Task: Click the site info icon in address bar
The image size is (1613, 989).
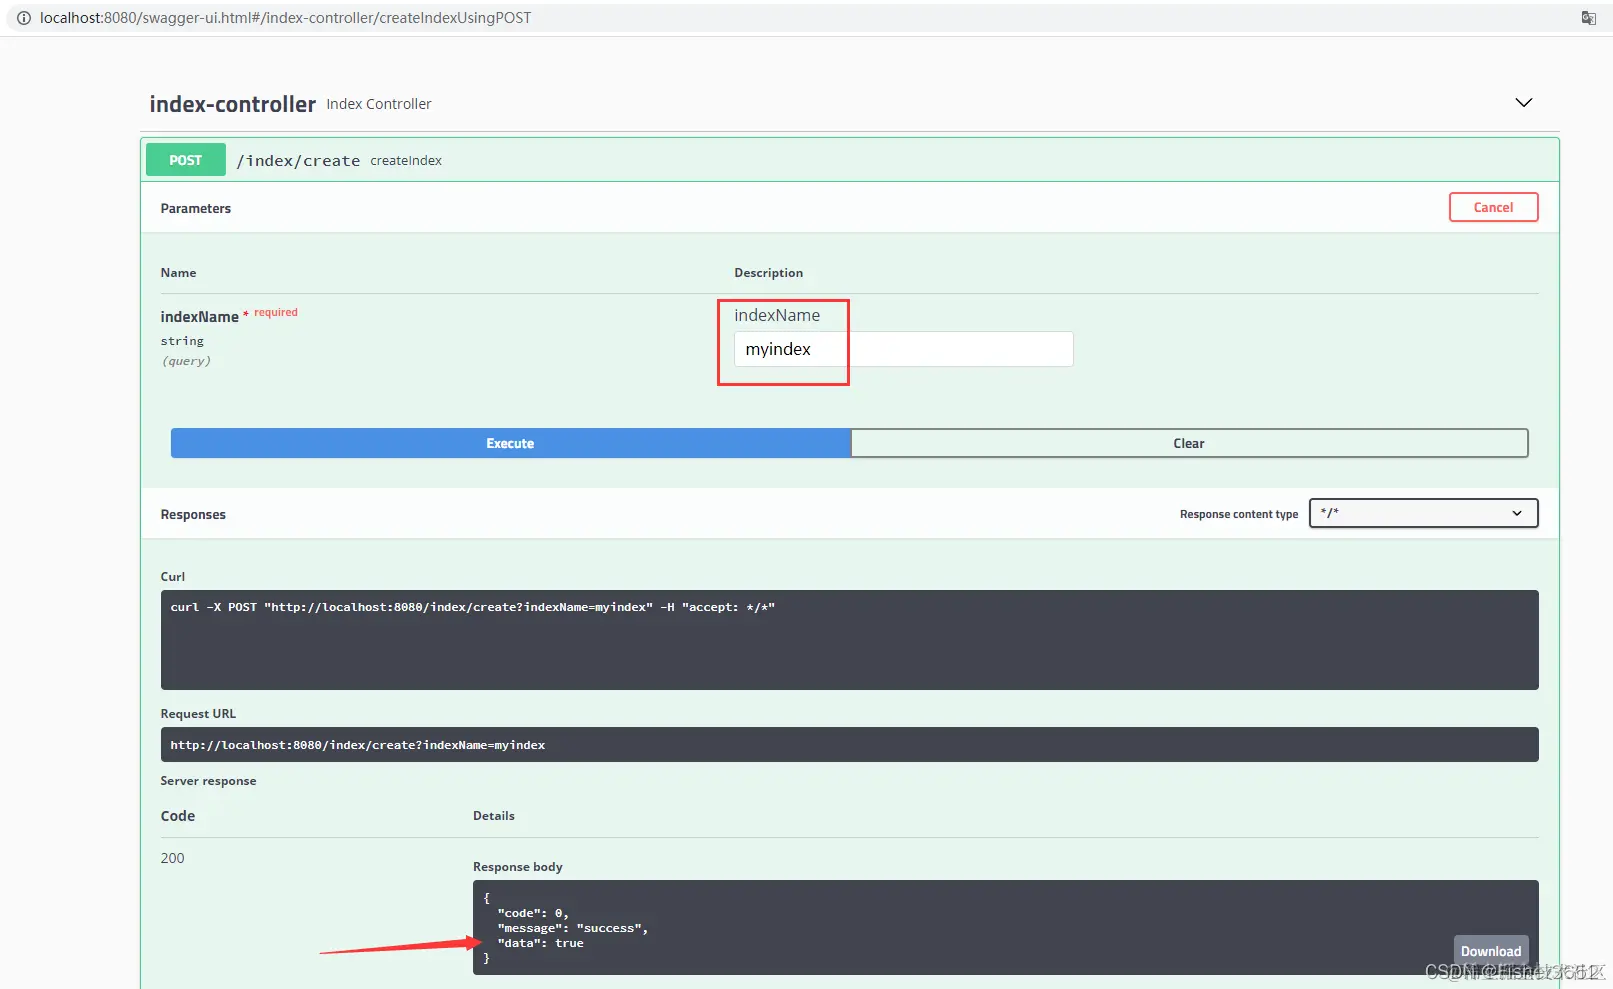Action: (x=24, y=18)
